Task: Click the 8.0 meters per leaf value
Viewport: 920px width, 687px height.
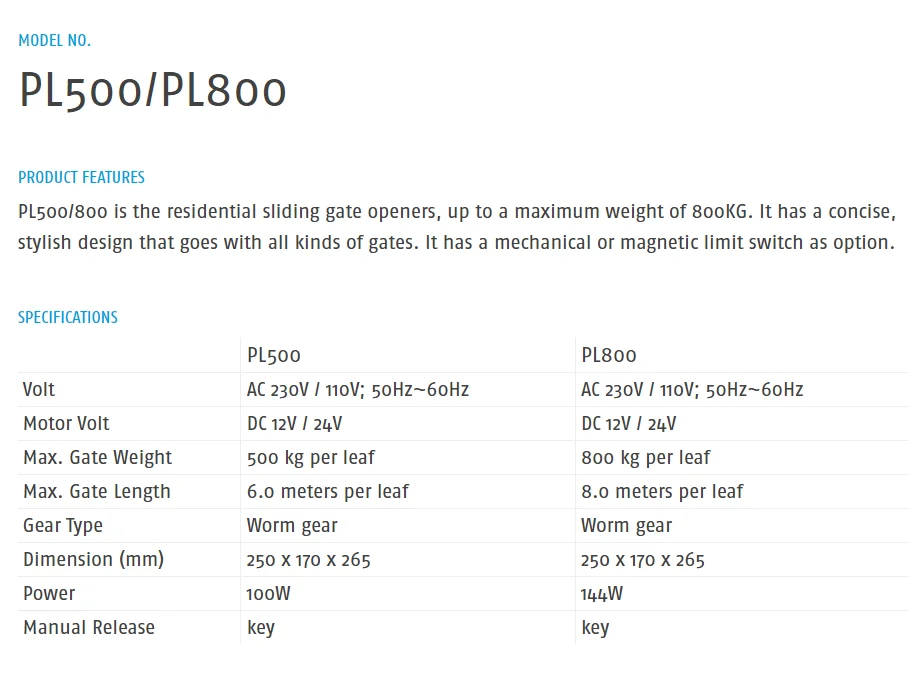Action: pos(662,491)
